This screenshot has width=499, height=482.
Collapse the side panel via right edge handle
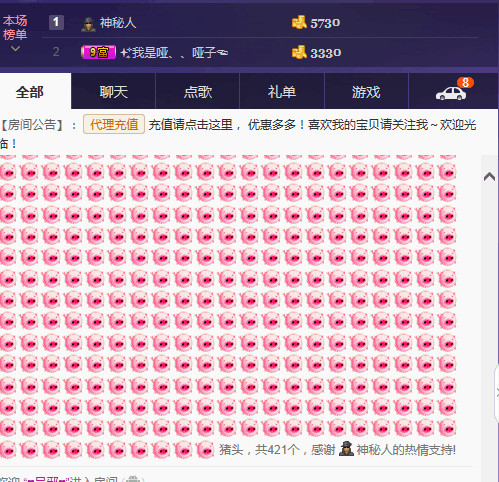tap(497, 393)
